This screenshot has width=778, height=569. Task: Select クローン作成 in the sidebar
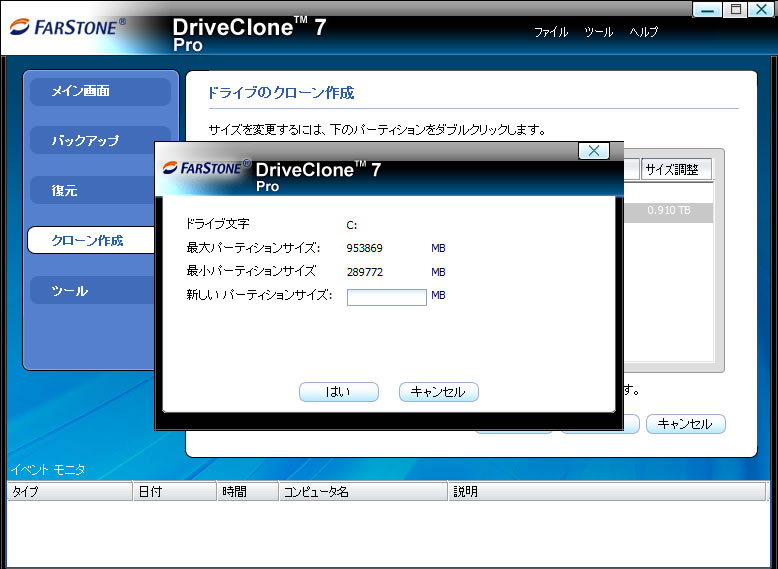point(91,241)
